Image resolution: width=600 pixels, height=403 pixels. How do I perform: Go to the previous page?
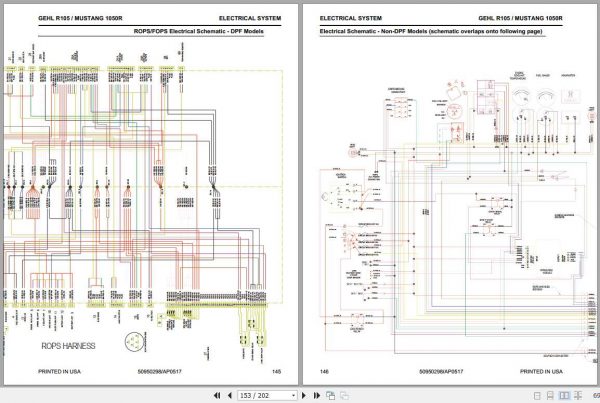(230, 395)
